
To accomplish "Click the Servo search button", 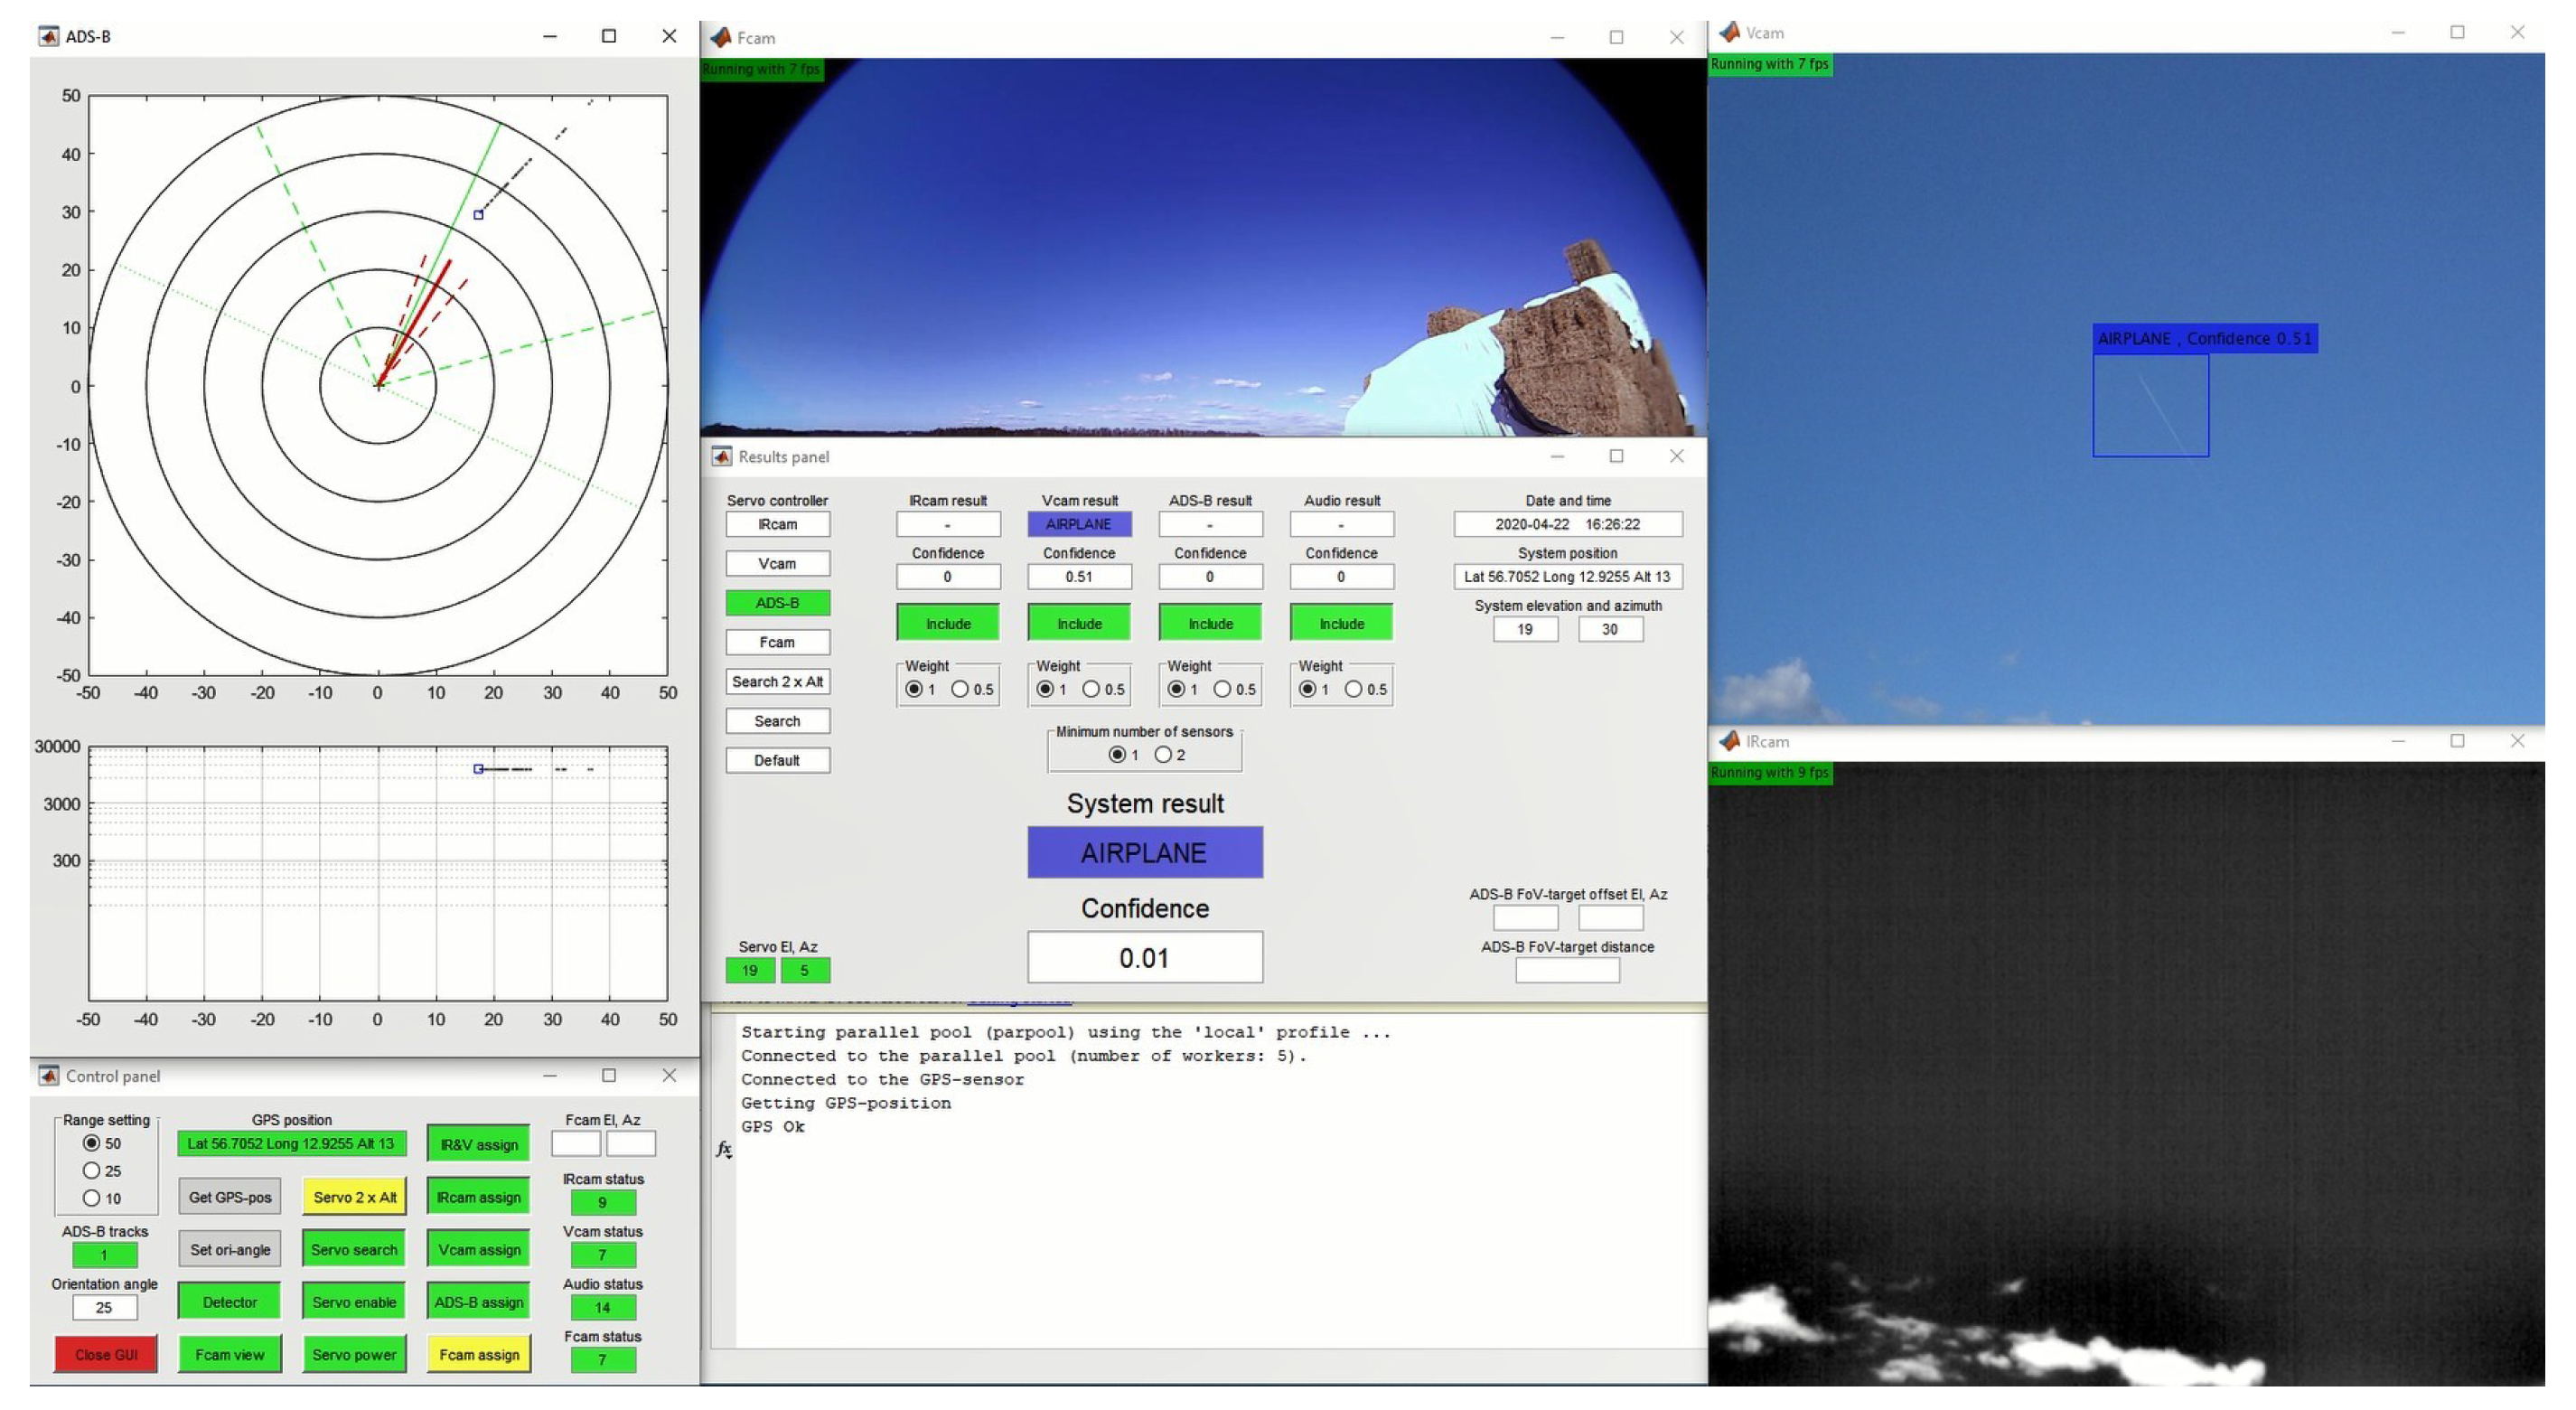I will [354, 1250].
